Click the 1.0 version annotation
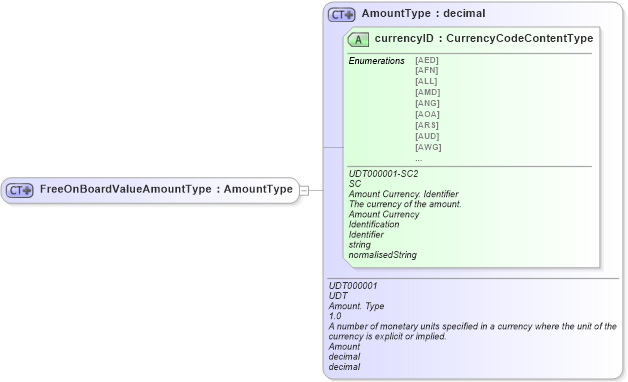 [335, 316]
